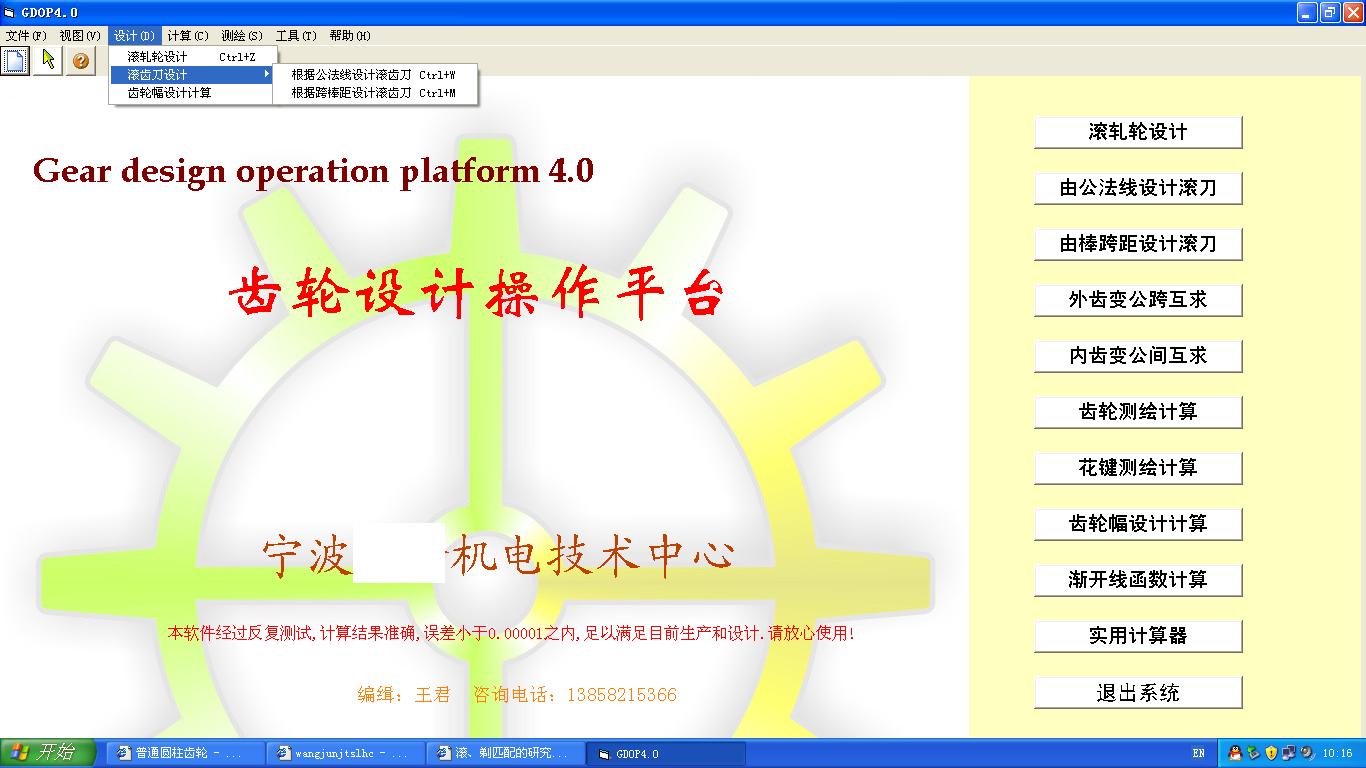The height and width of the screenshot is (768, 1366).
Task: Restore down the GDOP4.0 window
Action: (1331, 12)
